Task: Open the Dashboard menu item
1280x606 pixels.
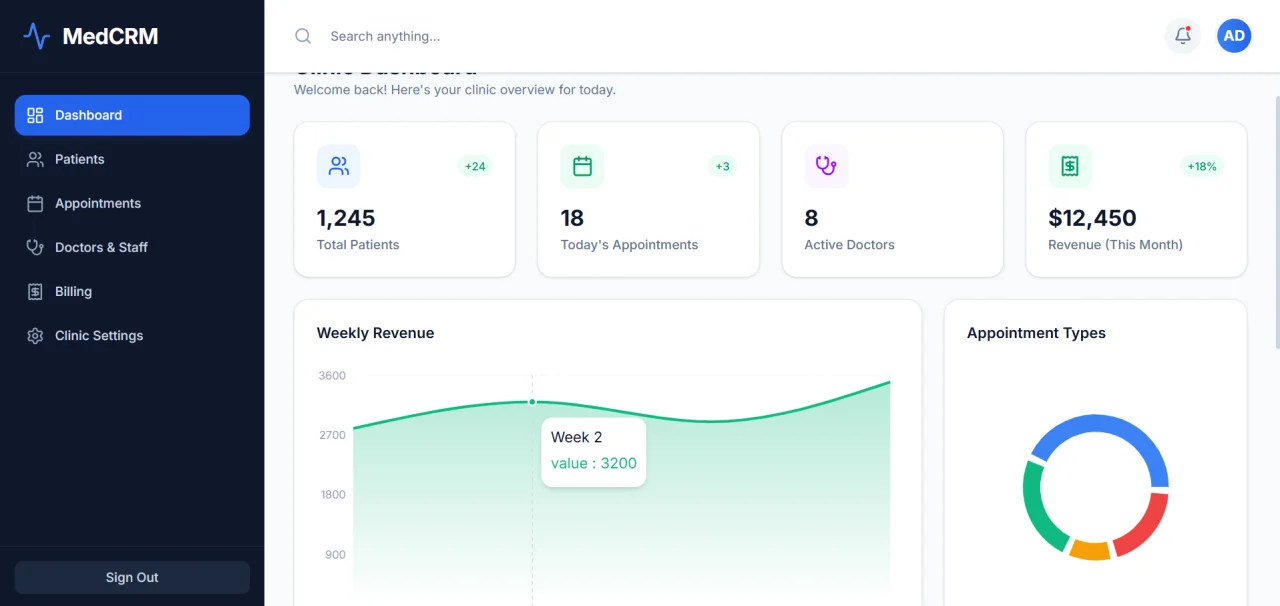Action: point(132,115)
